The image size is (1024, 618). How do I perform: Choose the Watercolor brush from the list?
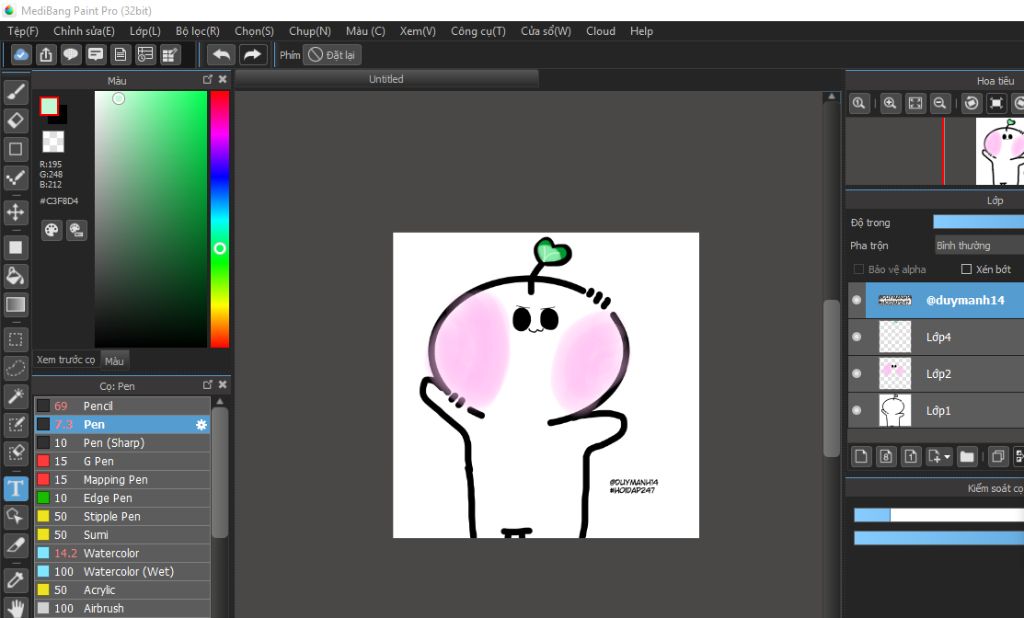(111, 553)
